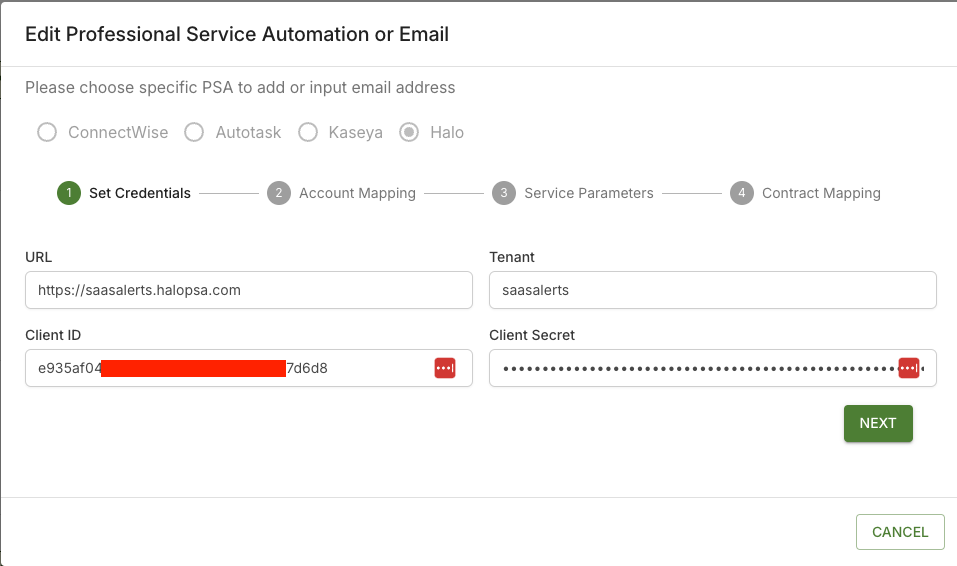Click the password manager icon in Client Secret field
The width and height of the screenshot is (957, 566).
(908, 368)
